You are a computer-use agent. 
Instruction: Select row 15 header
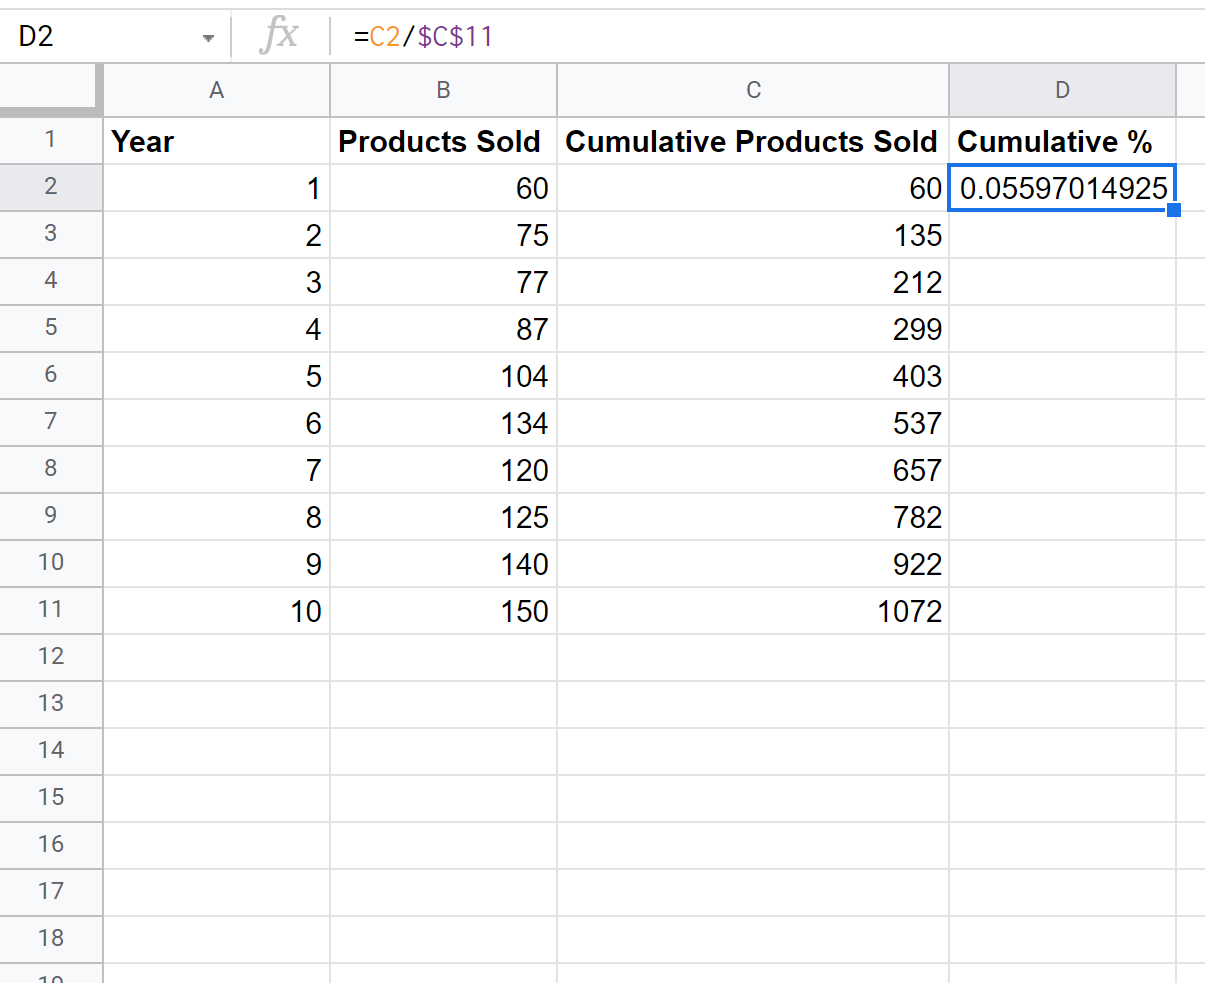(51, 797)
